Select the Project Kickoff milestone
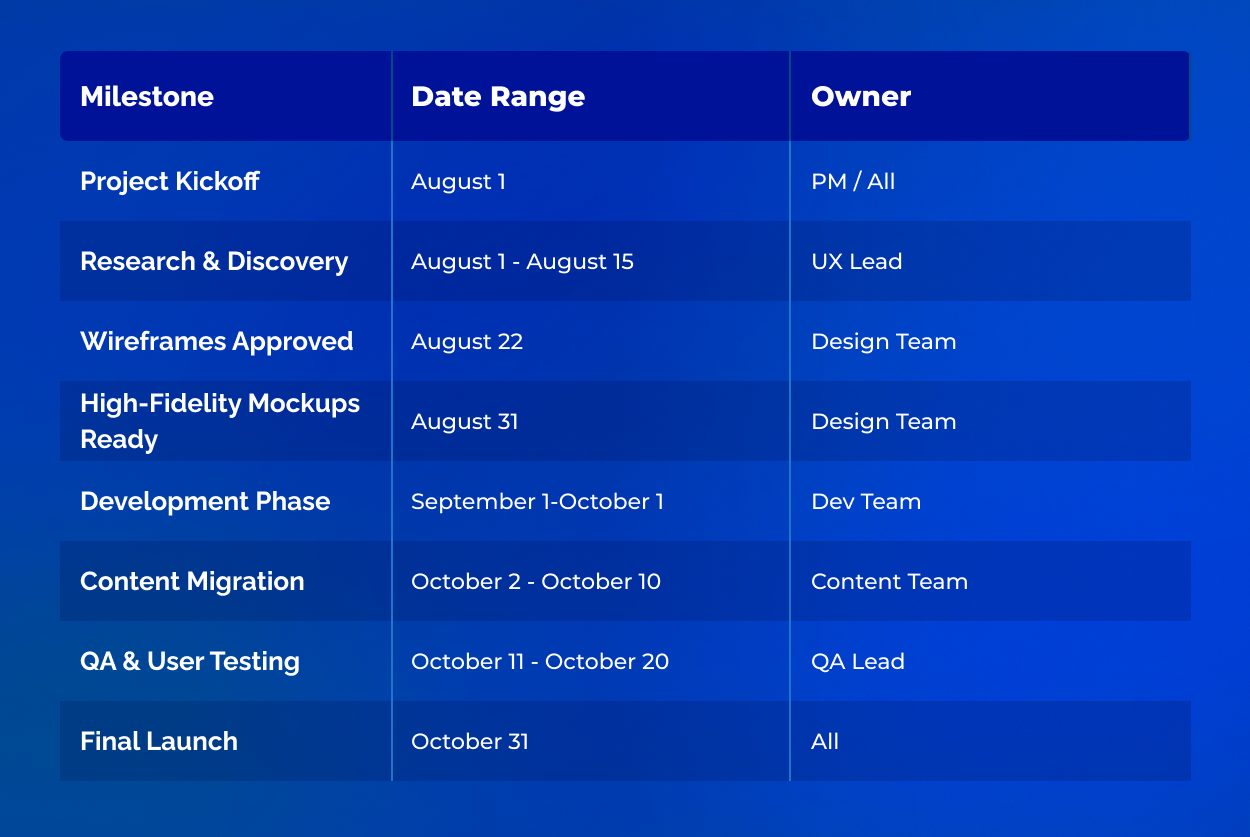Viewport: 1250px width, 837px height. click(x=169, y=181)
